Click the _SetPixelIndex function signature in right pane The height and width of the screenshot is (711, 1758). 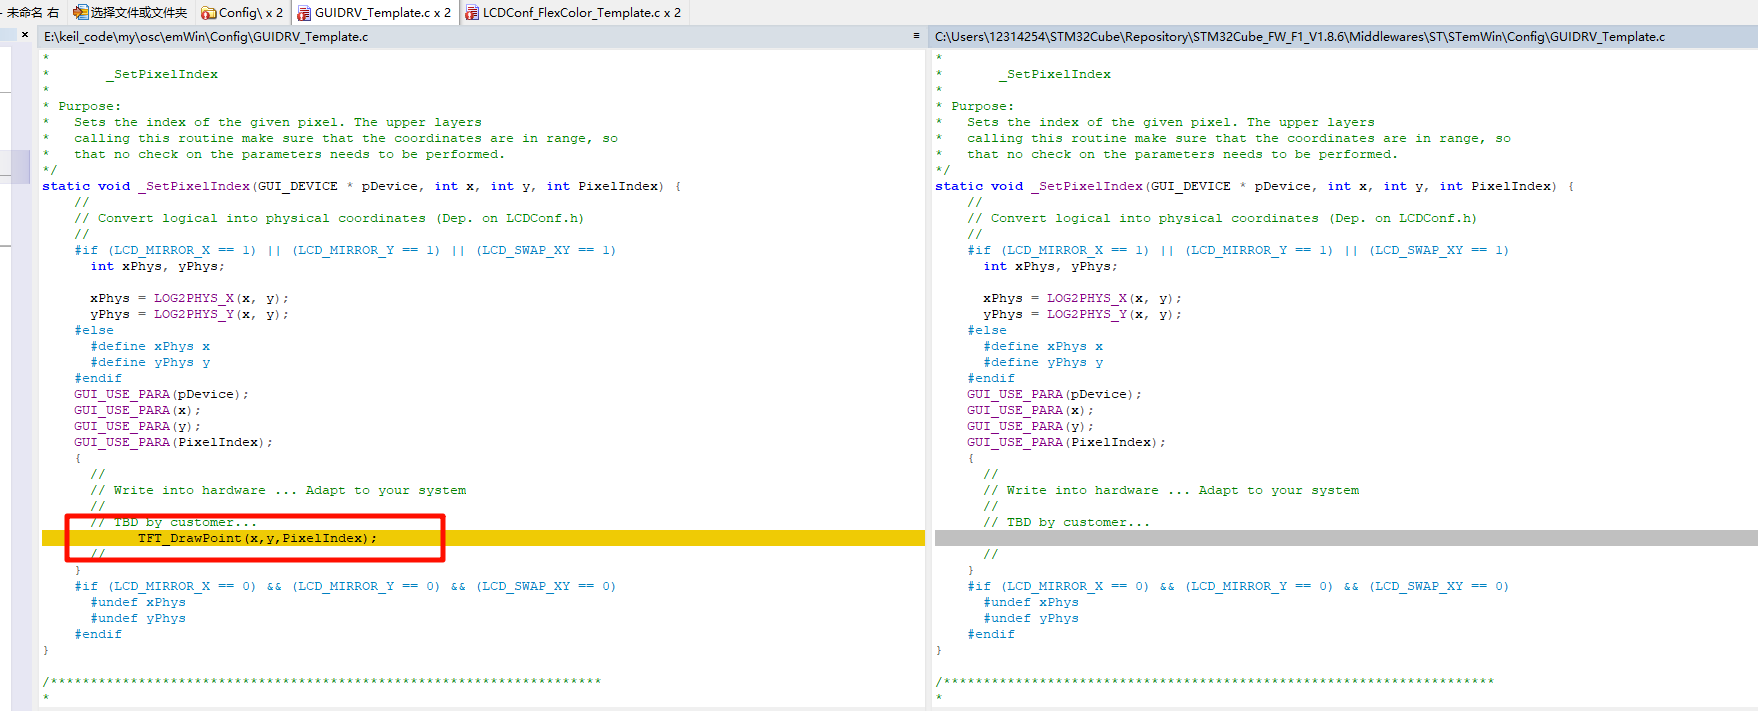1255,186
